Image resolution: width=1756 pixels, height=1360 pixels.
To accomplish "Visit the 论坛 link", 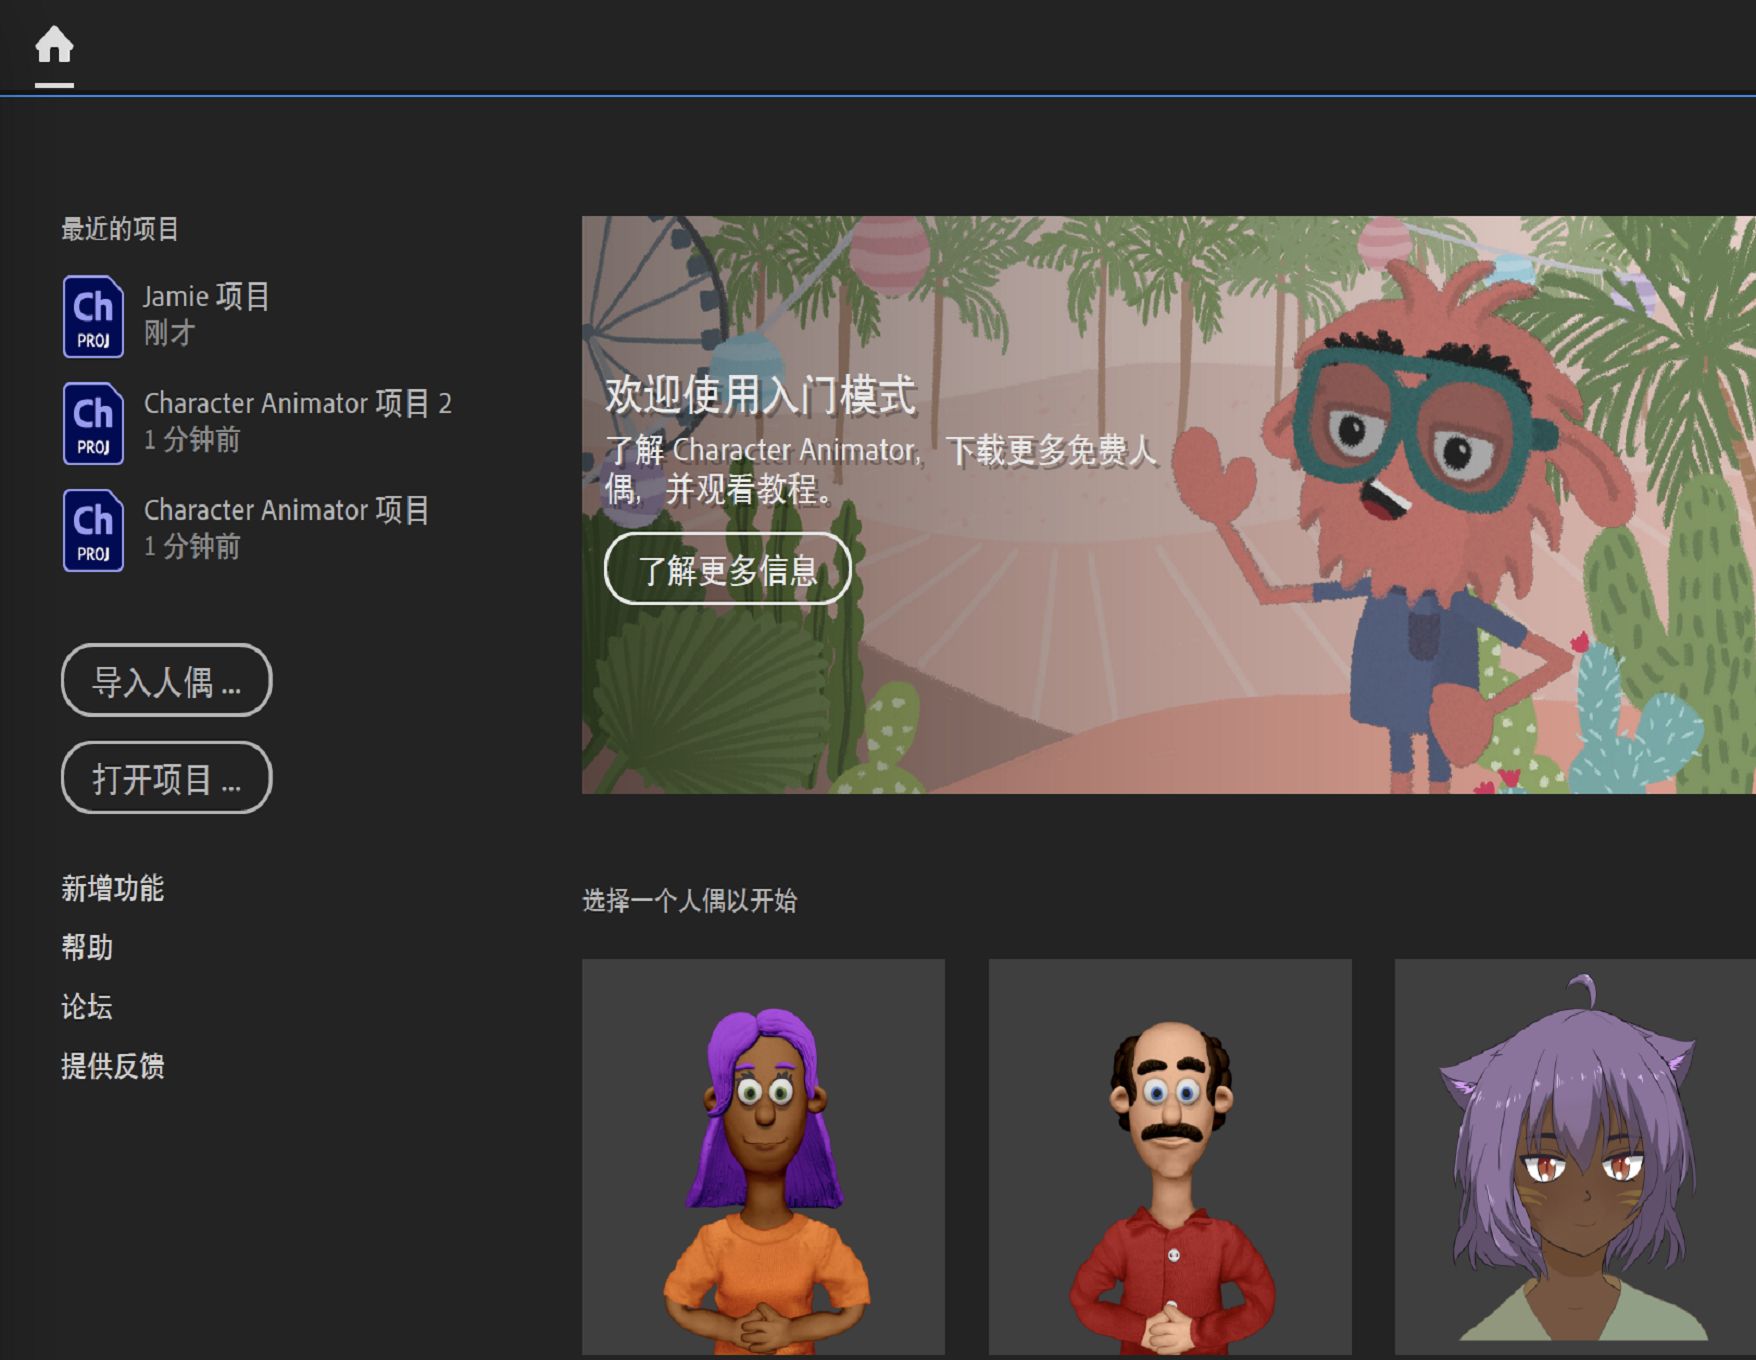I will tap(87, 1006).
